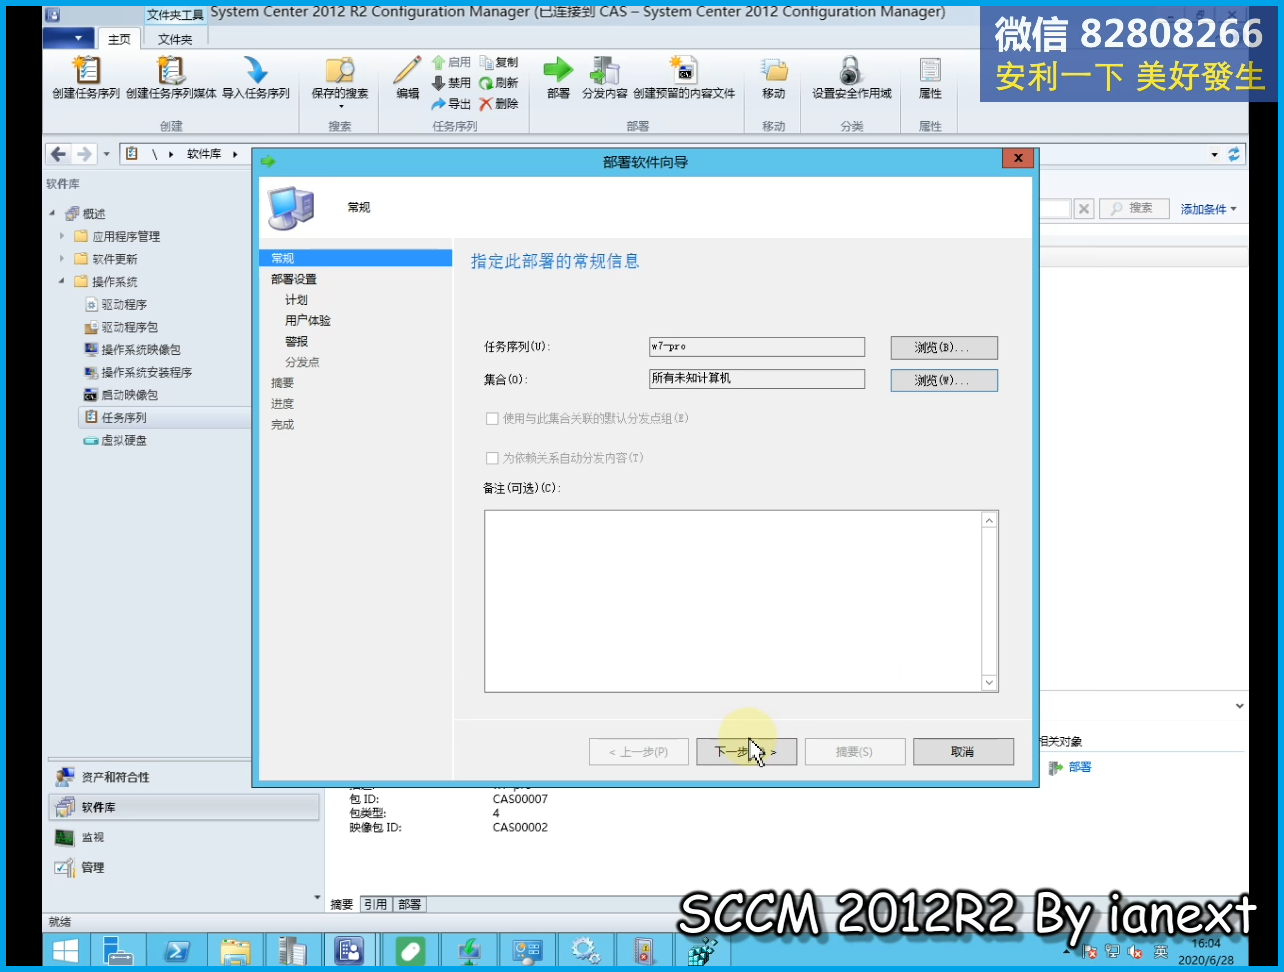The height and width of the screenshot is (972, 1284).
Task: Click 刷新 in the ribbon
Action: 498,83
